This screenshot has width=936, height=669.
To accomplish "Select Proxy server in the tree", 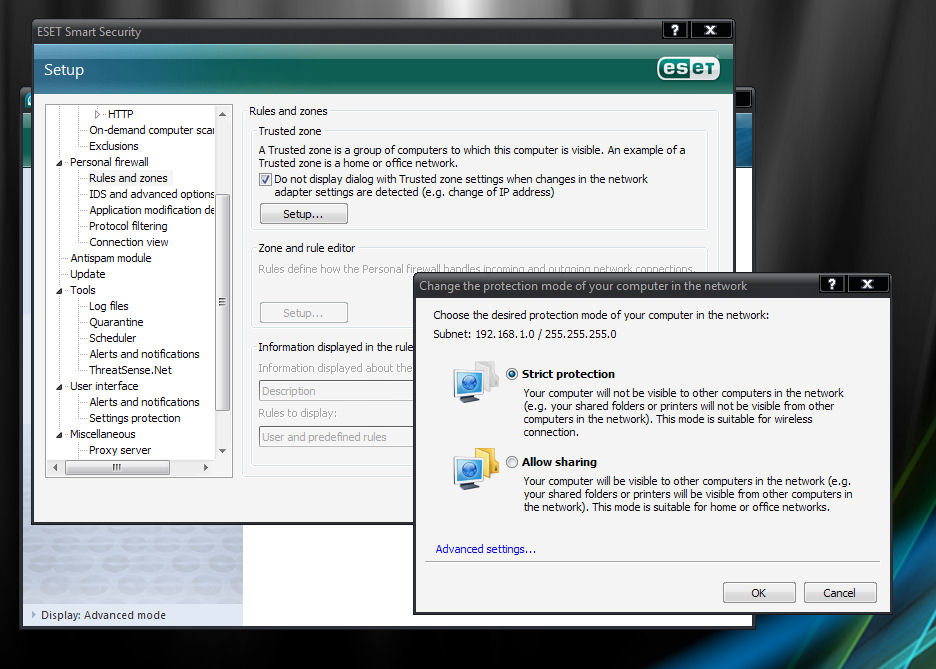I will [x=120, y=451].
